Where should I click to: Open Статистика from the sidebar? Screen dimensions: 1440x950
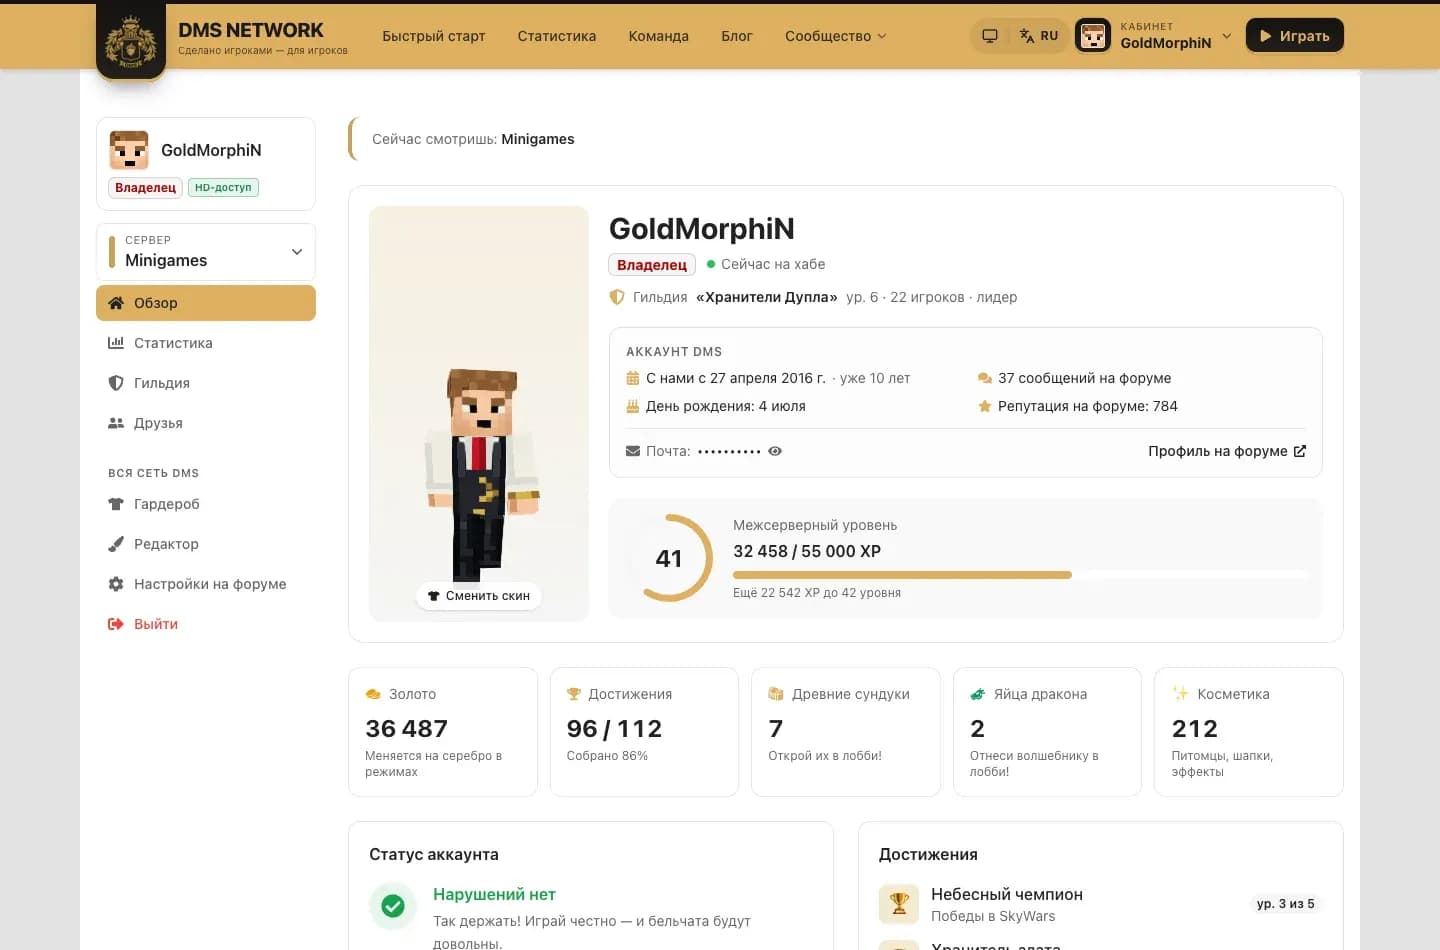click(206, 343)
